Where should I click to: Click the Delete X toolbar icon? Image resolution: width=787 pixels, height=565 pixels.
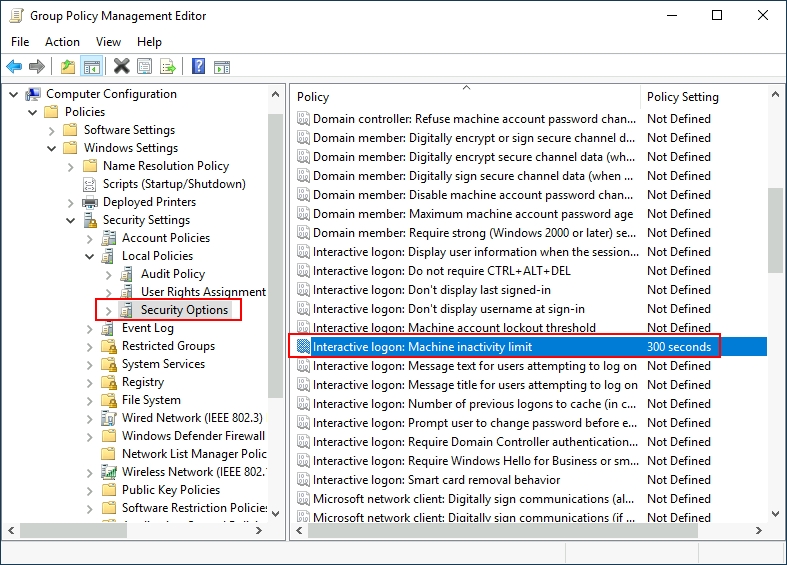click(121, 67)
